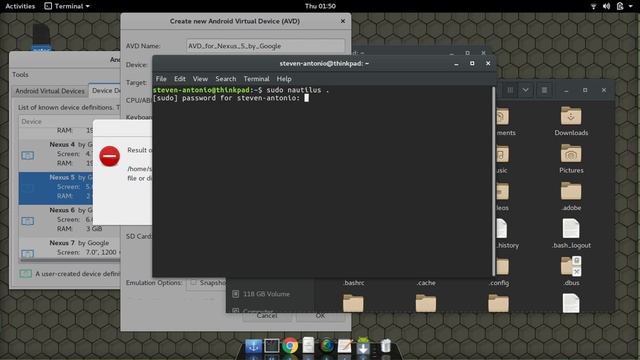The image size is (640, 360).
Task: Open the terminal Search menu
Action: [226, 79]
